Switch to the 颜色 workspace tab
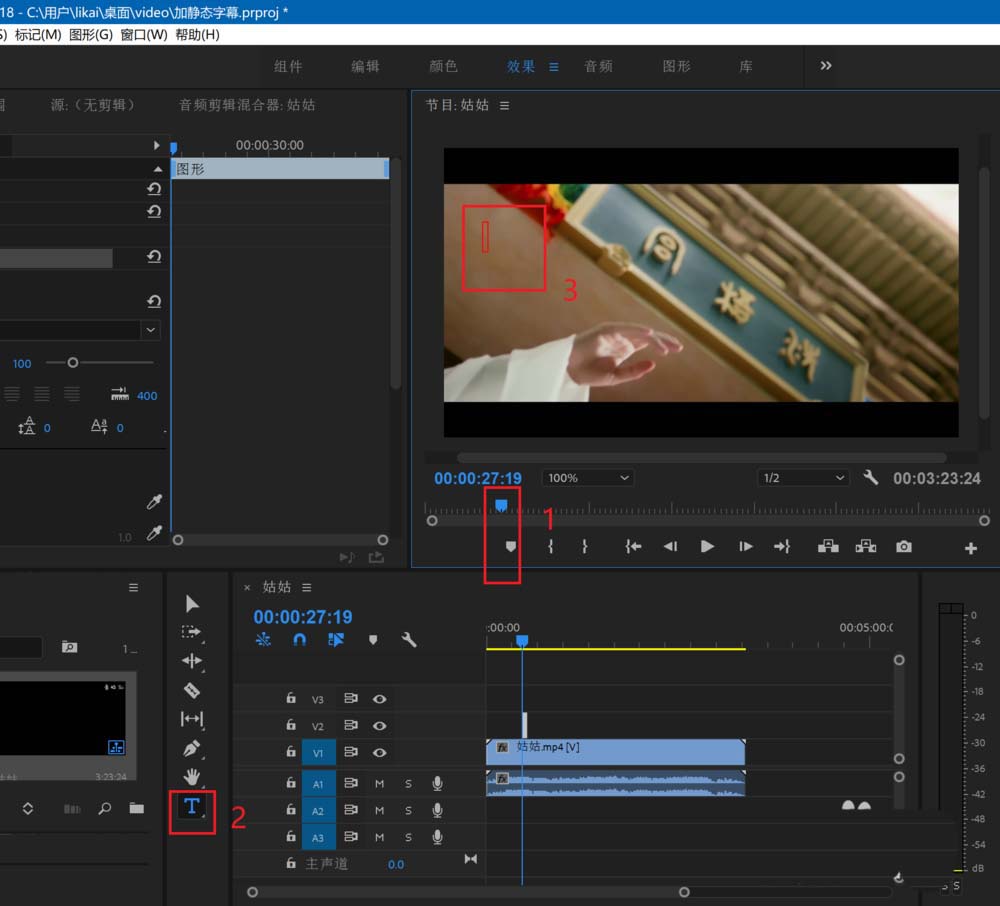The width and height of the screenshot is (1000, 906). [443, 66]
